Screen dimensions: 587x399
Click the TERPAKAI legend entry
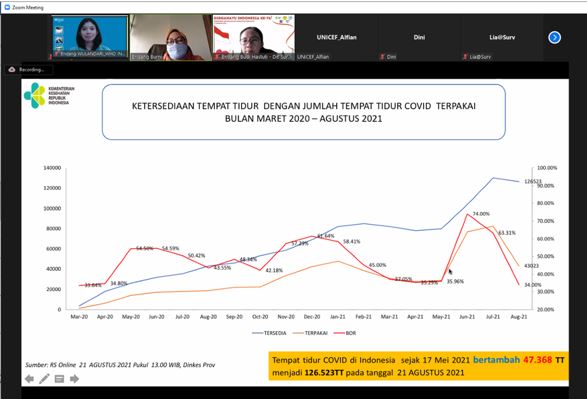(x=310, y=333)
